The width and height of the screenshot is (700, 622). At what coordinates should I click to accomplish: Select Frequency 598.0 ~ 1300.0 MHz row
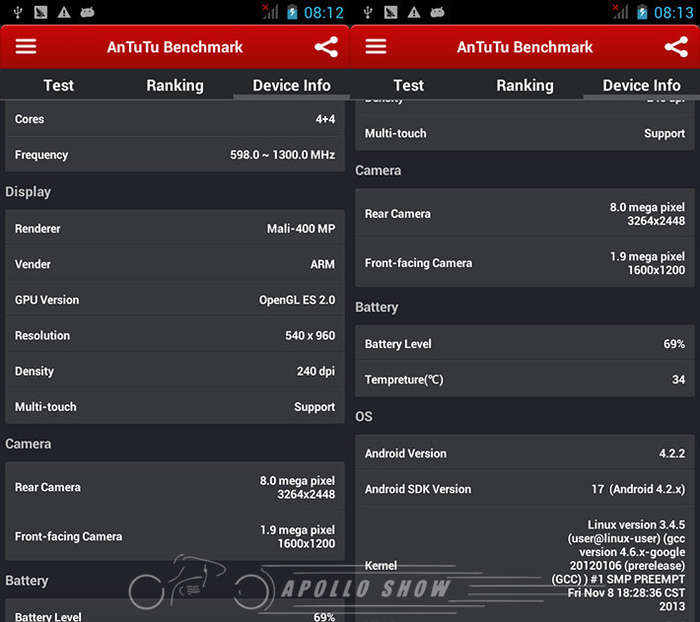175,154
